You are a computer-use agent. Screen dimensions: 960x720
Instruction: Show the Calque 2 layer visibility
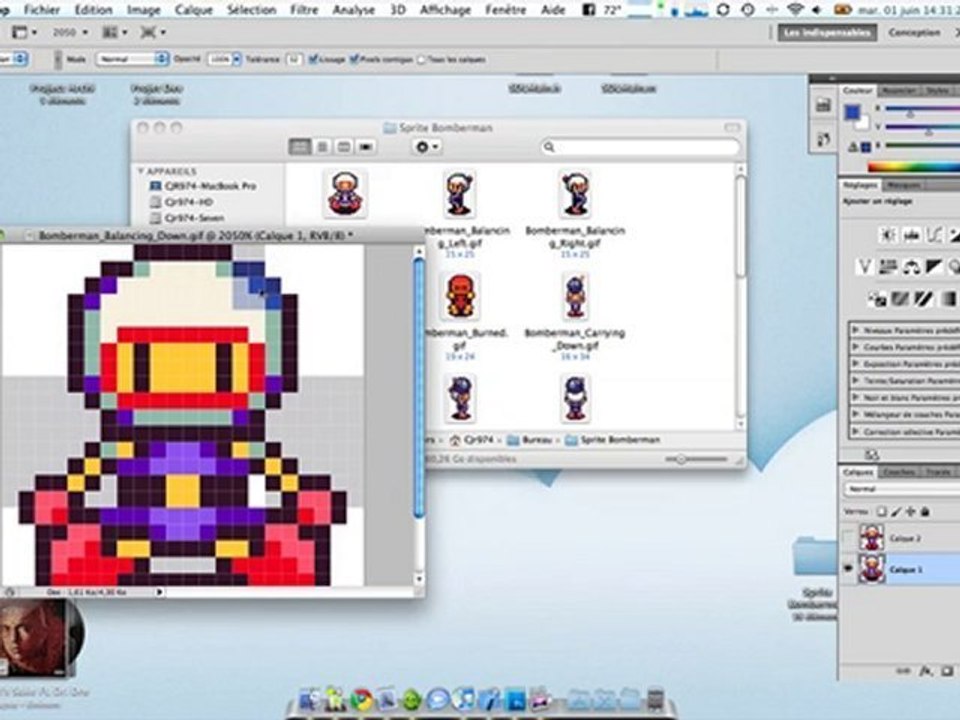click(848, 538)
